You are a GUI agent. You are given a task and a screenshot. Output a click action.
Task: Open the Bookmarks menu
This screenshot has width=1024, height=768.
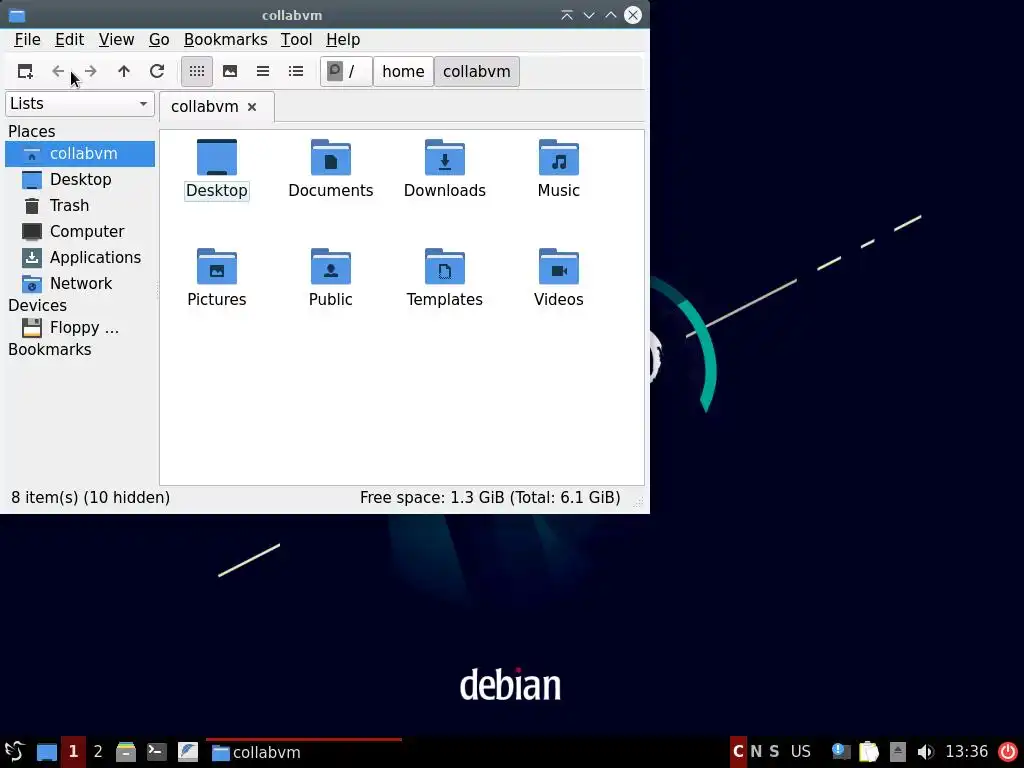pyautogui.click(x=225, y=40)
